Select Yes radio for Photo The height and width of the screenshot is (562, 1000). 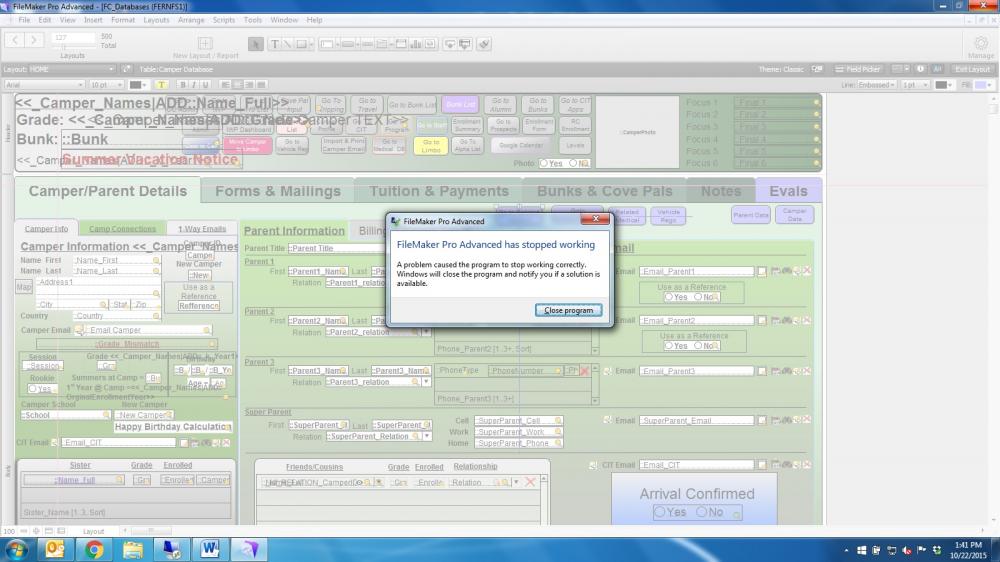(x=545, y=163)
